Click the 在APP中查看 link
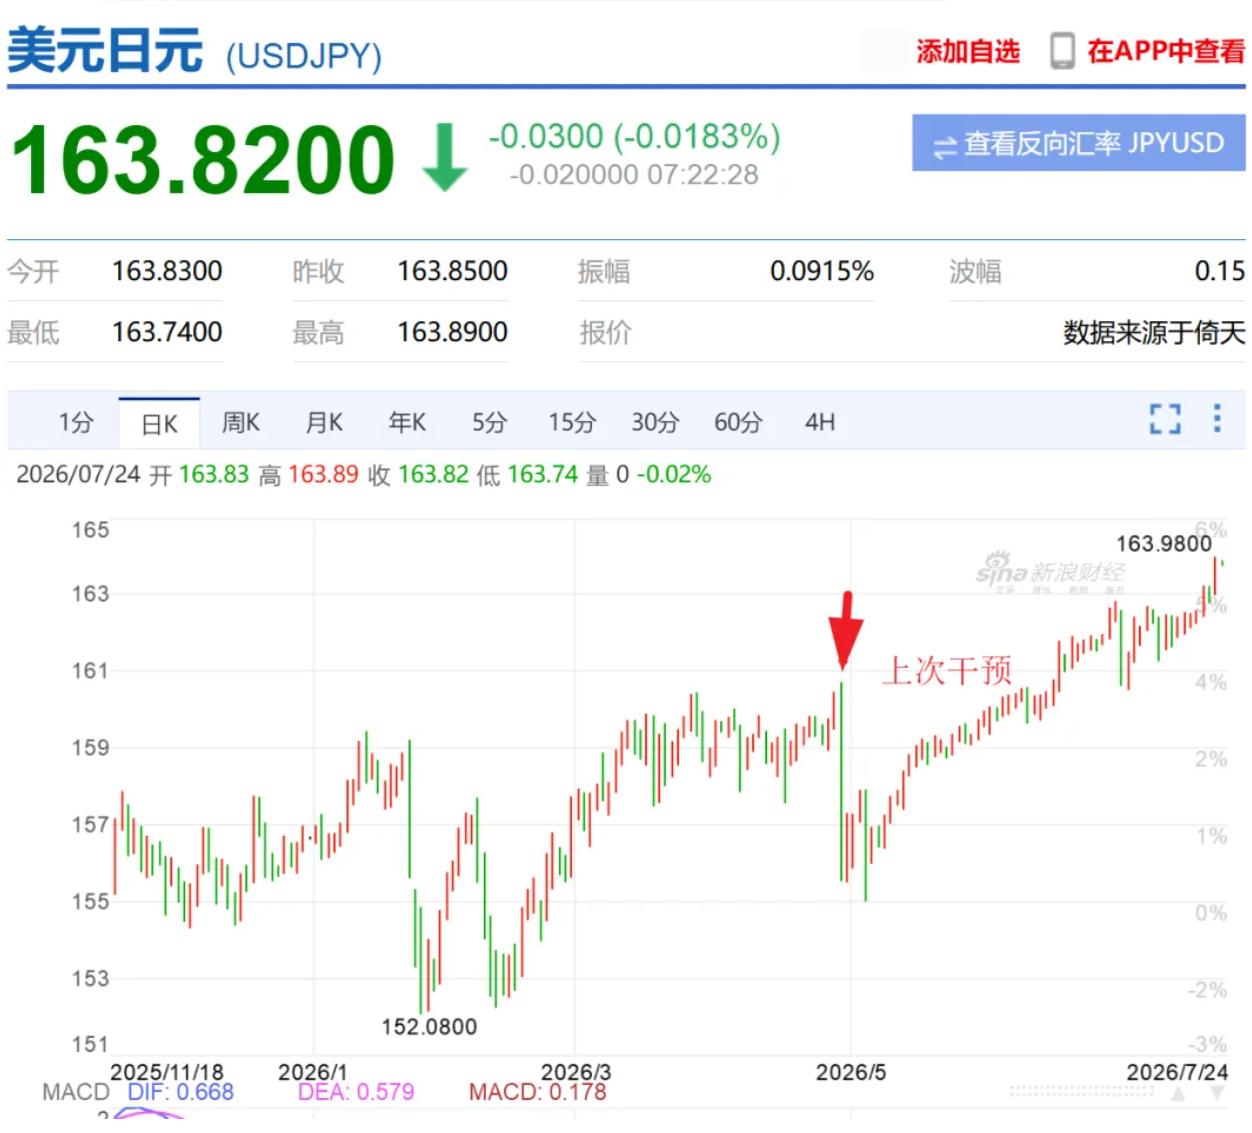The image size is (1252, 1133). tap(1166, 51)
